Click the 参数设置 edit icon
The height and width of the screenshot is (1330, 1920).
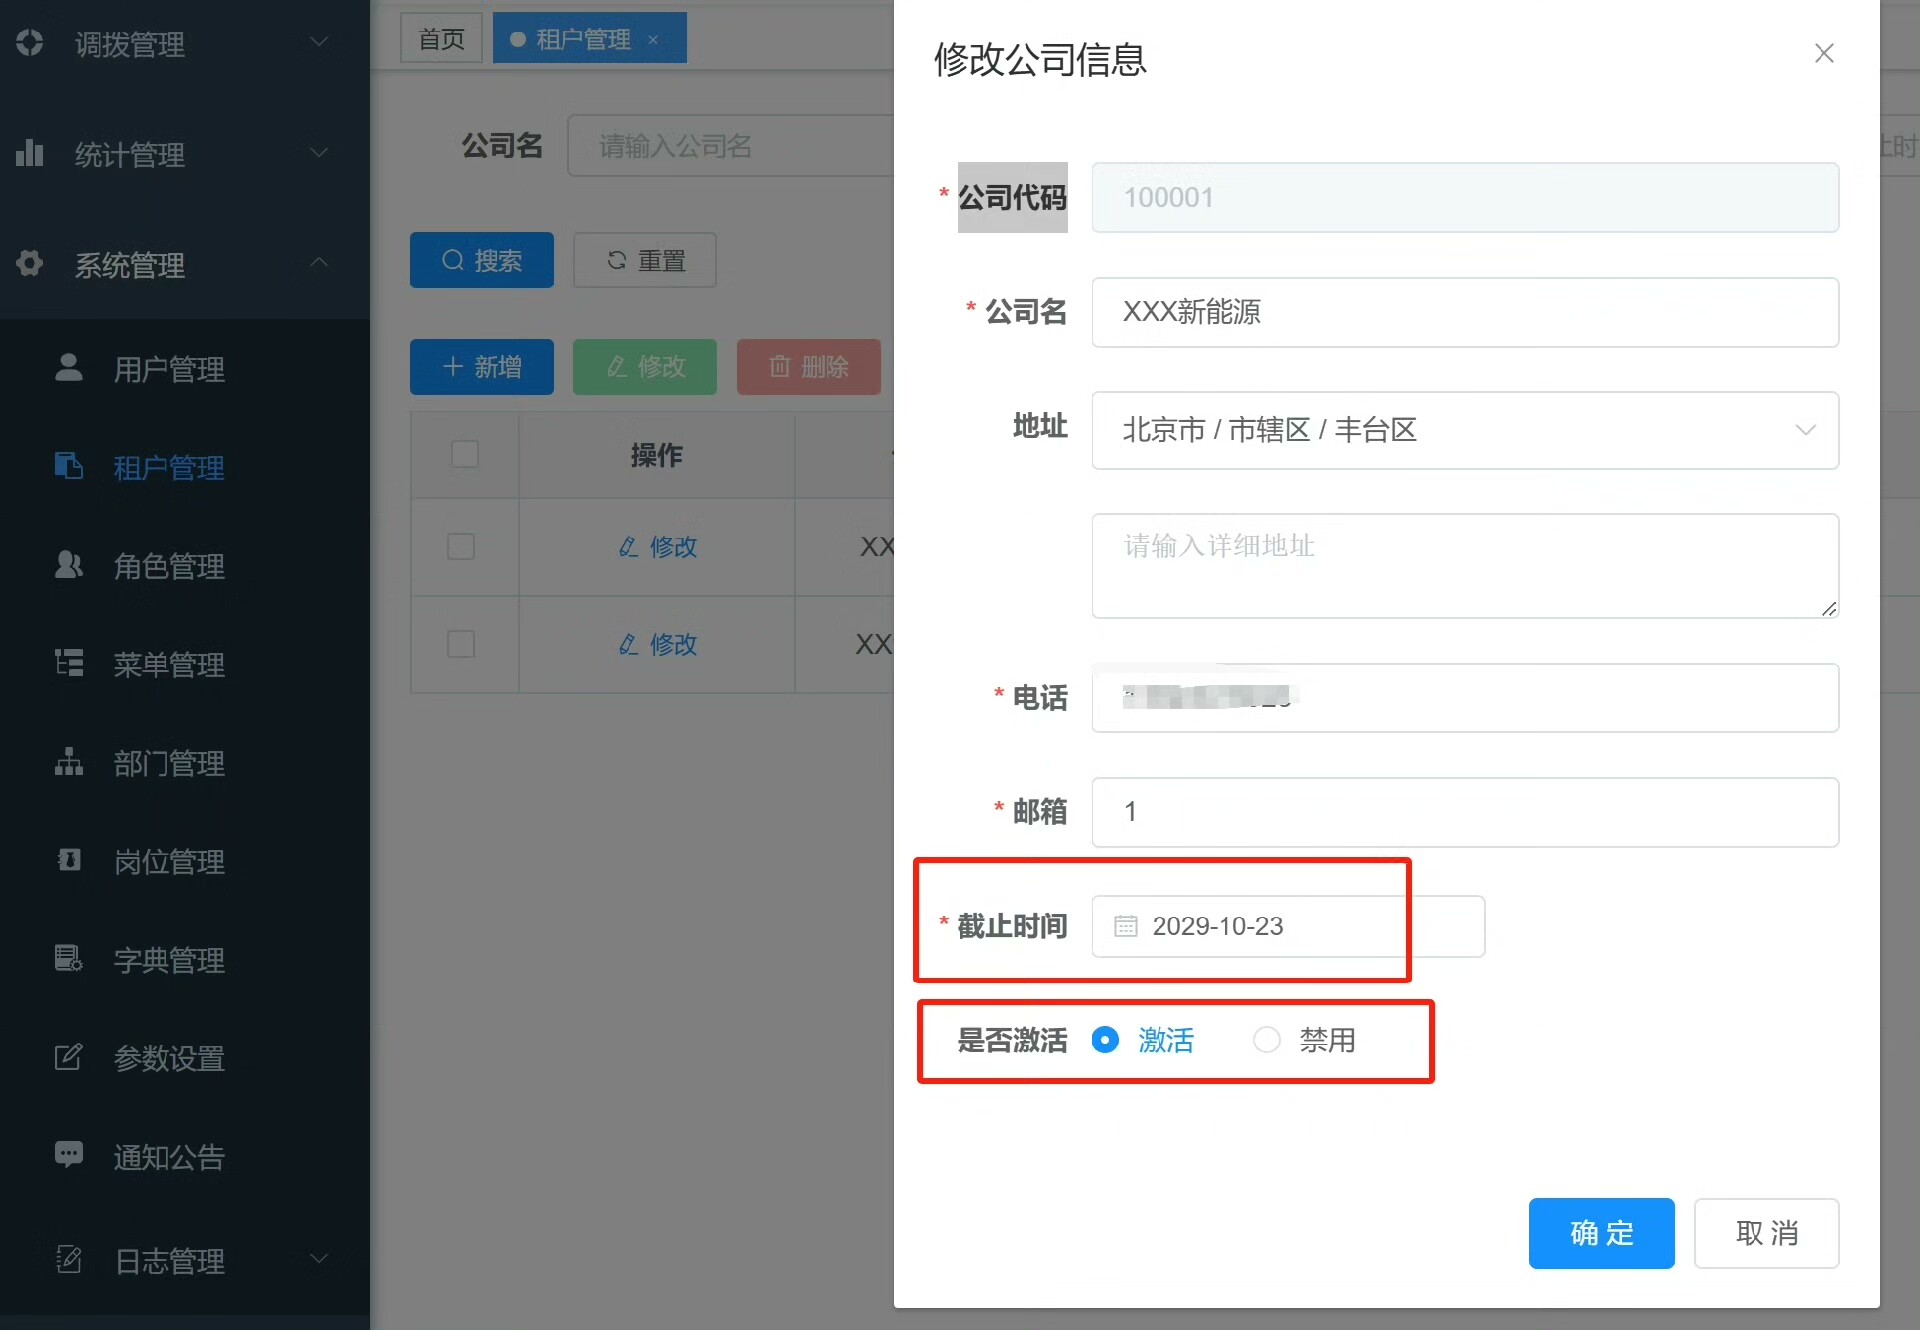click(68, 1057)
